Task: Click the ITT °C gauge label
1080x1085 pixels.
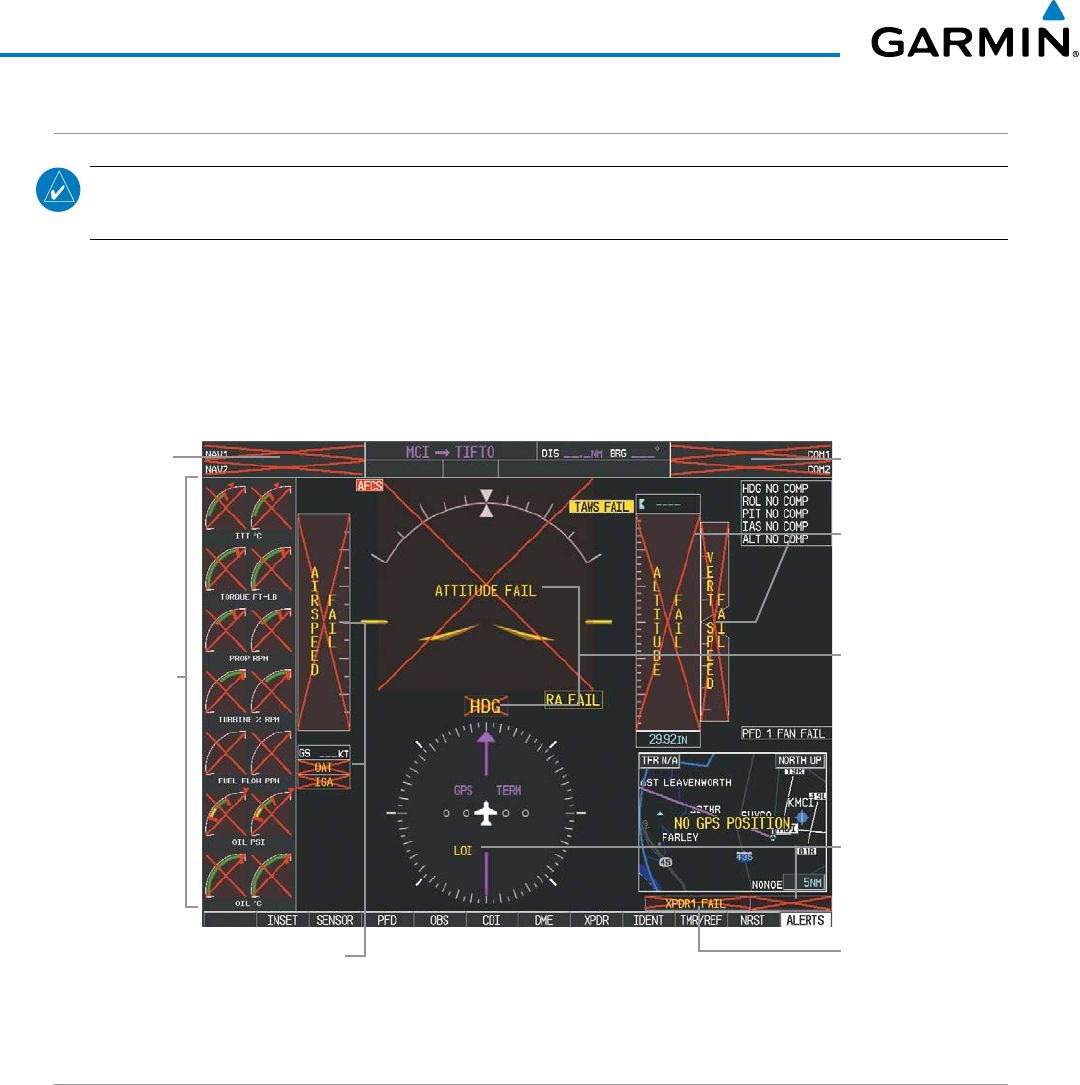Action: (x=248, y=536)
